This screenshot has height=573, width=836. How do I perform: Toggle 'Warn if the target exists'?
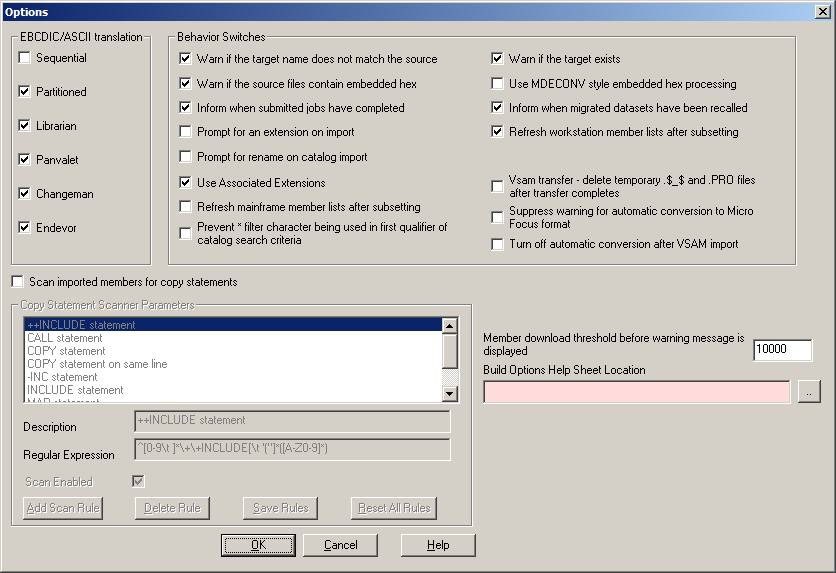[497, 59]
